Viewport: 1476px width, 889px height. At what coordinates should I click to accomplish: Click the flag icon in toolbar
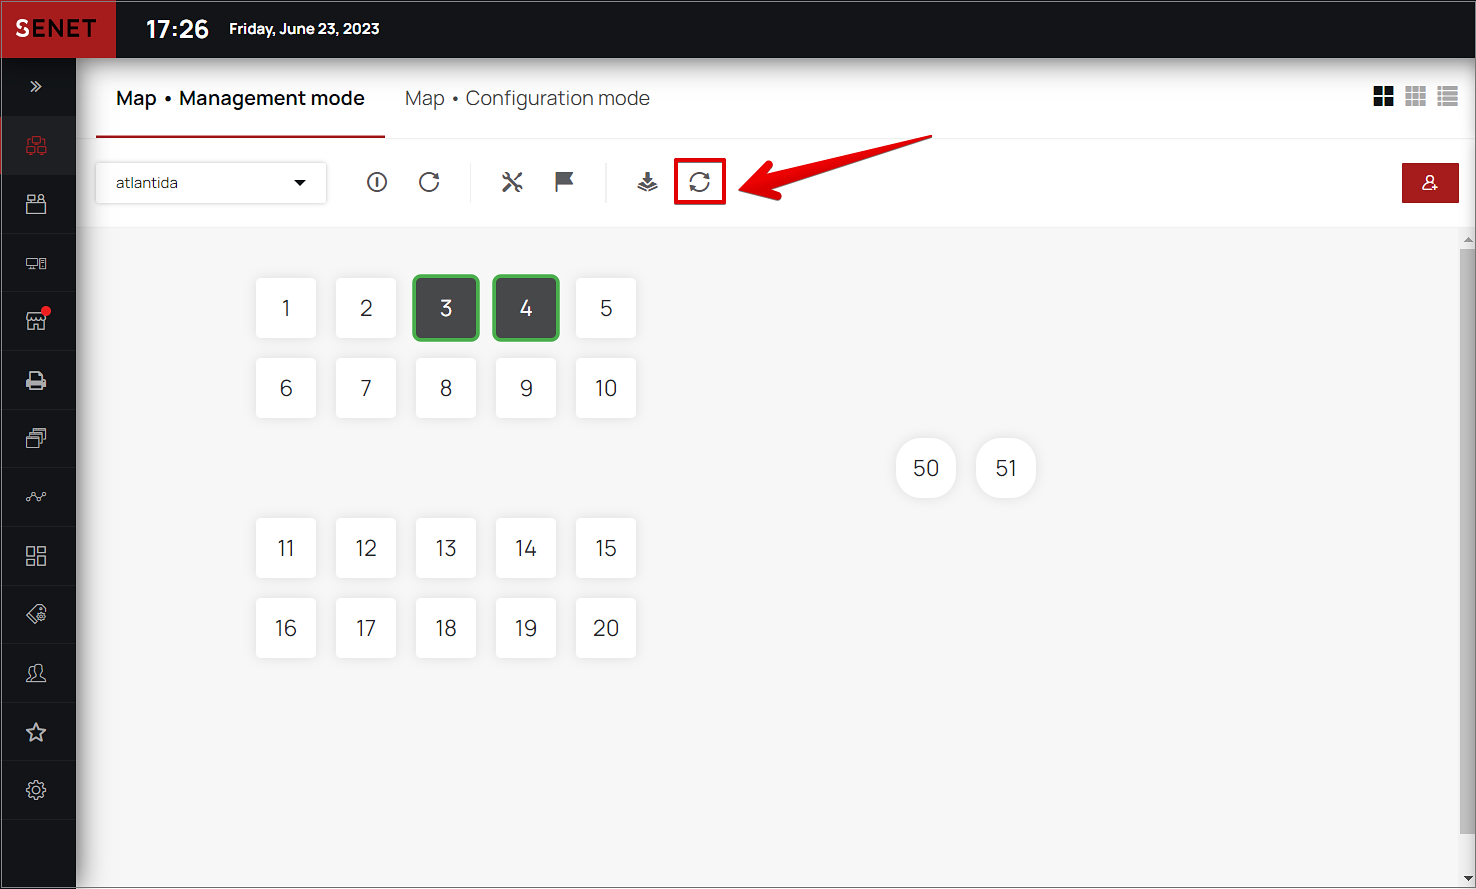tap(564, 182)
